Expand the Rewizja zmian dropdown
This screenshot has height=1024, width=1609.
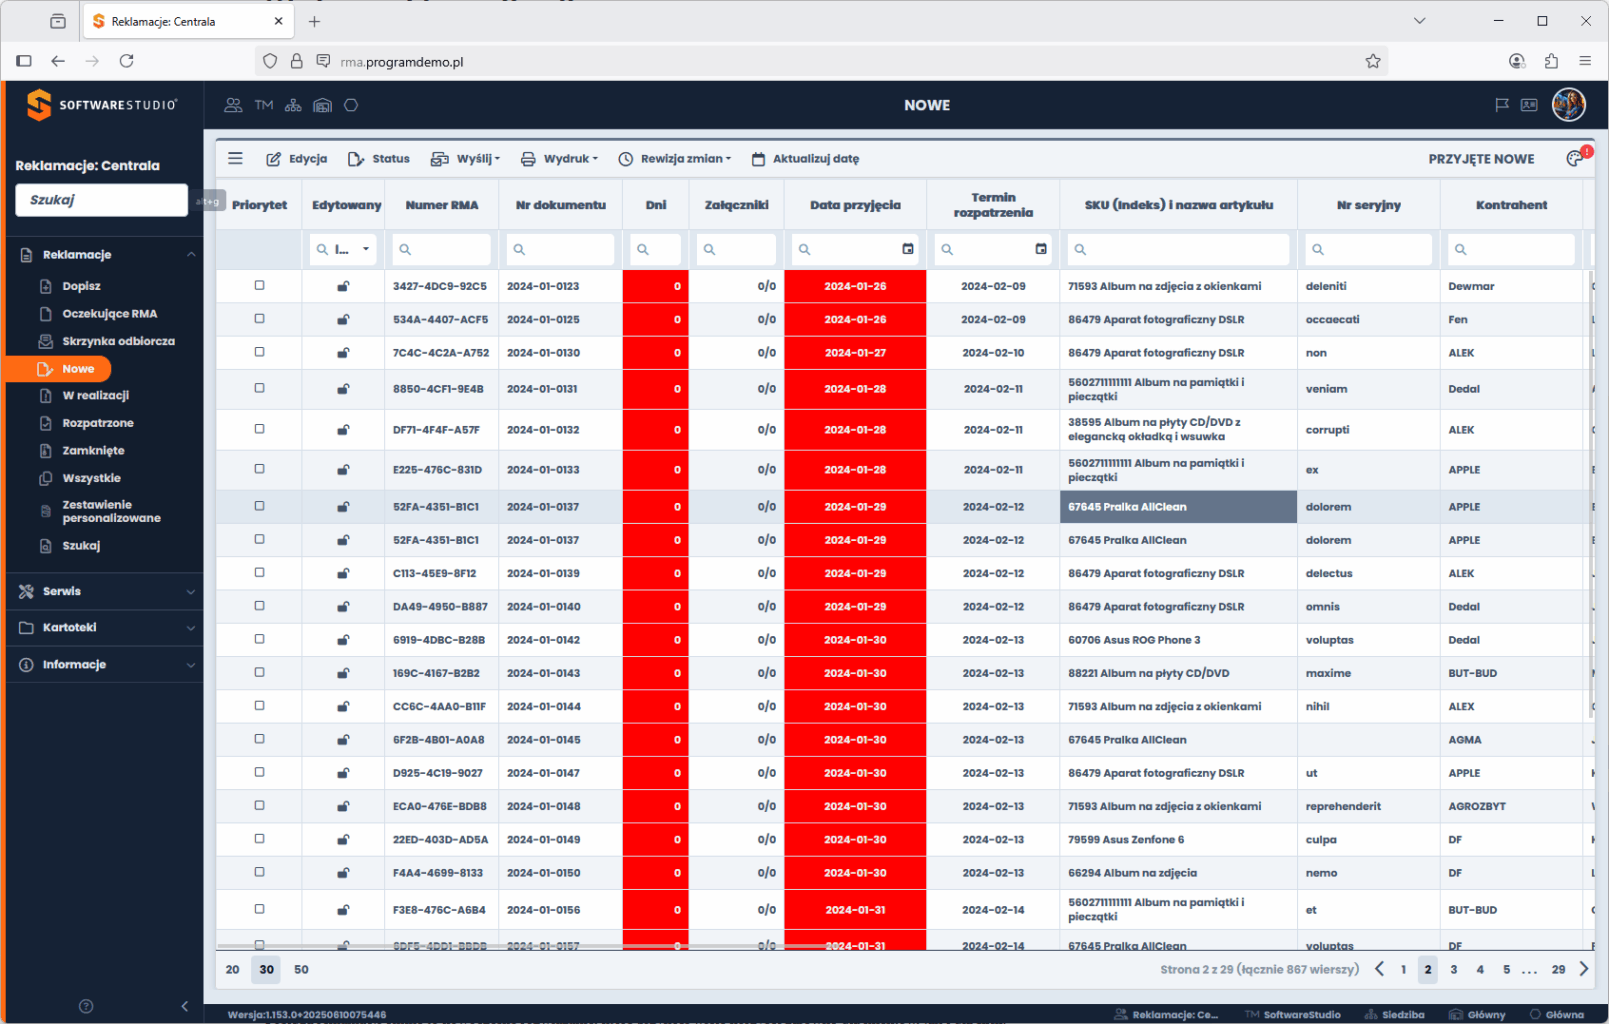(x=675, y=159)
